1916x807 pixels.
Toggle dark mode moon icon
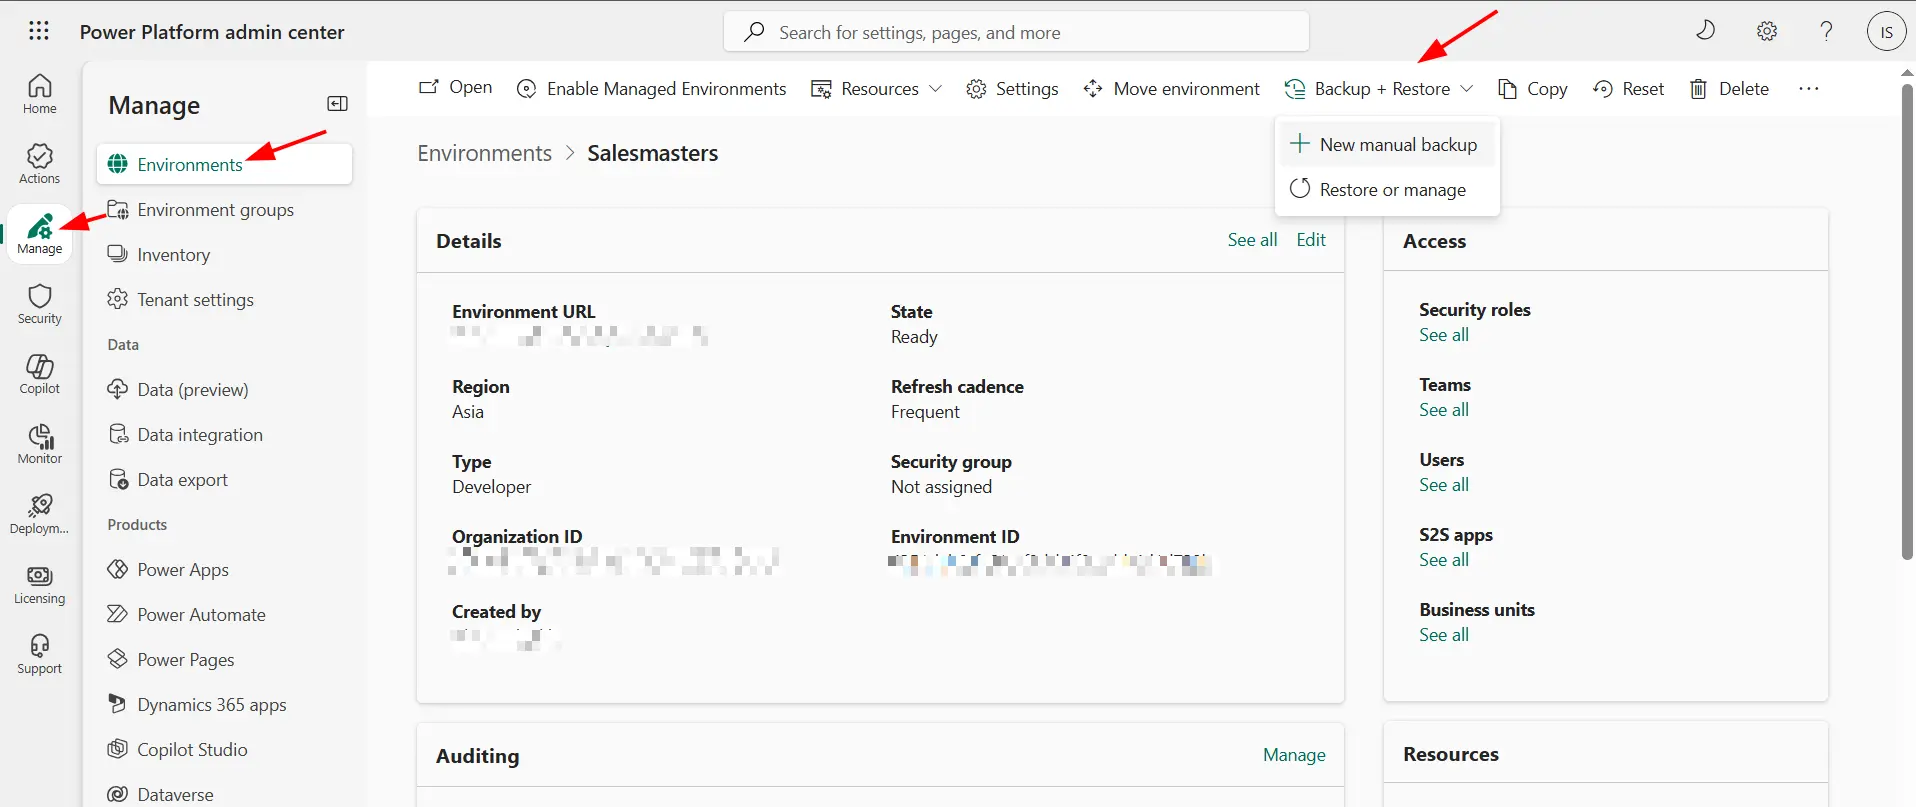1706,31
